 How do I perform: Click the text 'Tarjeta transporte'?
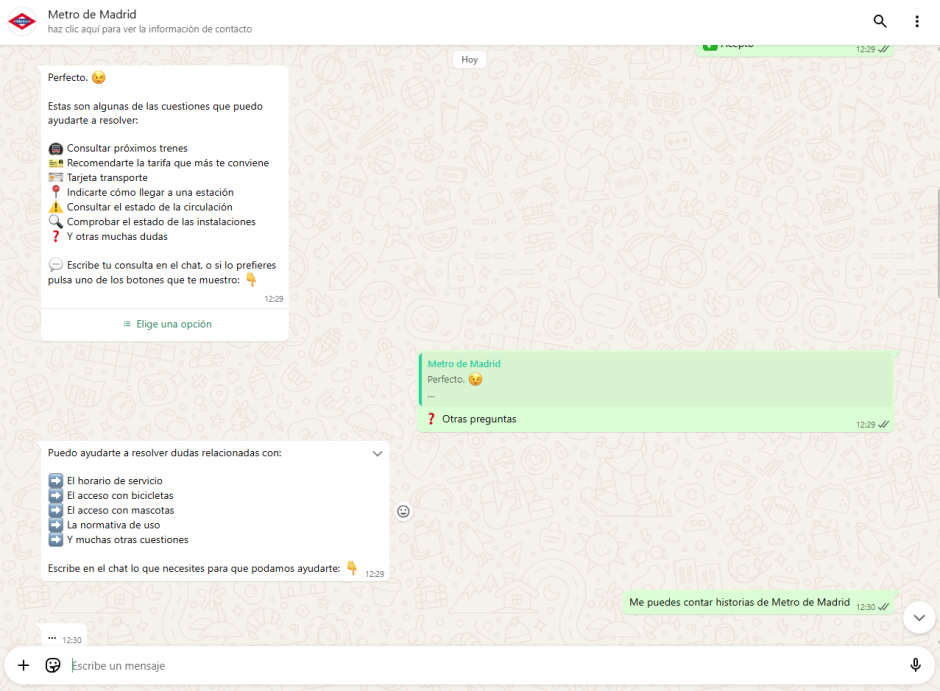coord(107,177)
